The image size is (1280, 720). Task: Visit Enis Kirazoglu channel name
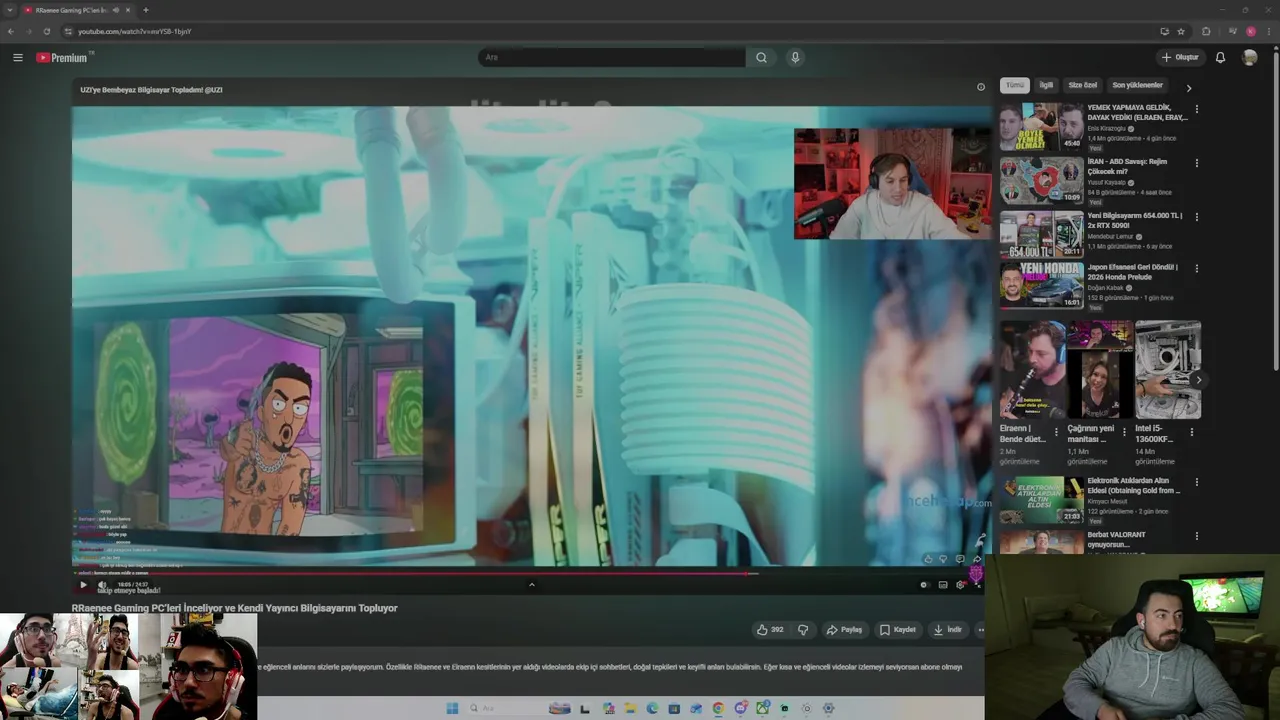click(1107, 129)
